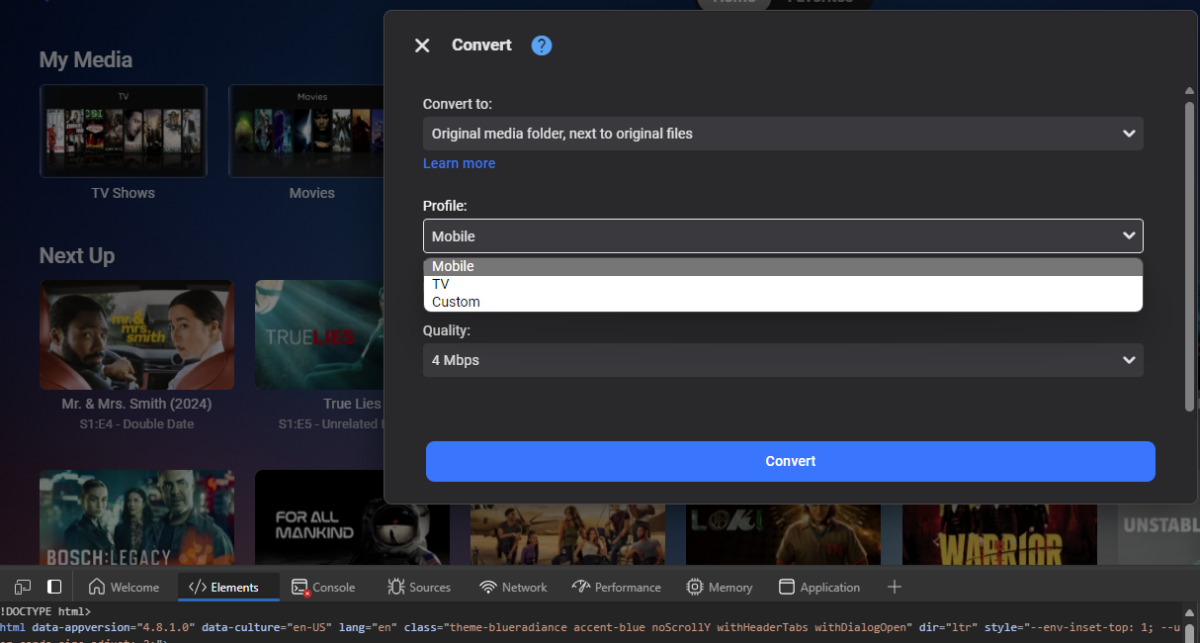Screen dimensions: 1200x643
Task: Click the Console error badge icon
Action: click(306, 592)
